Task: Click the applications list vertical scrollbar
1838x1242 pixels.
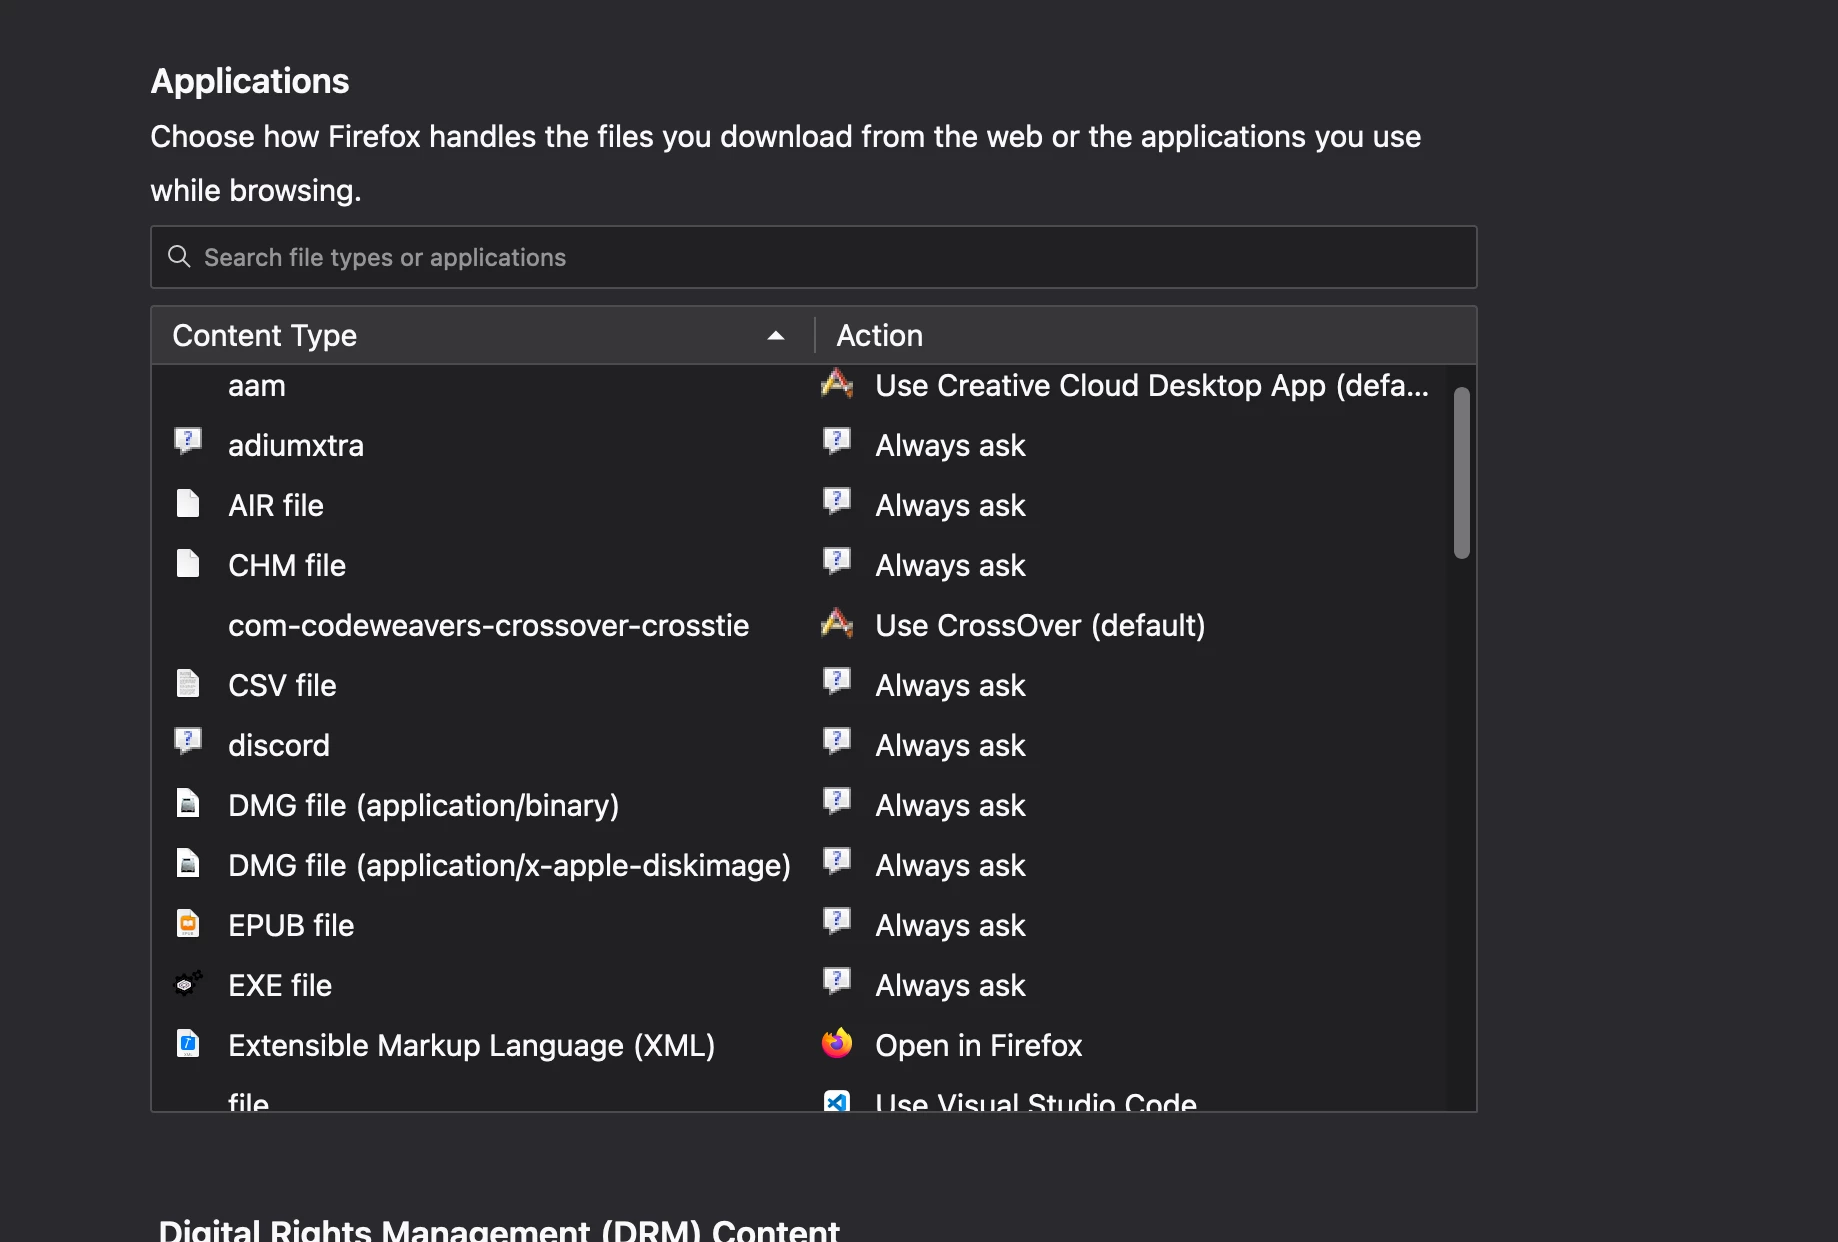Action: point(1461,472)
